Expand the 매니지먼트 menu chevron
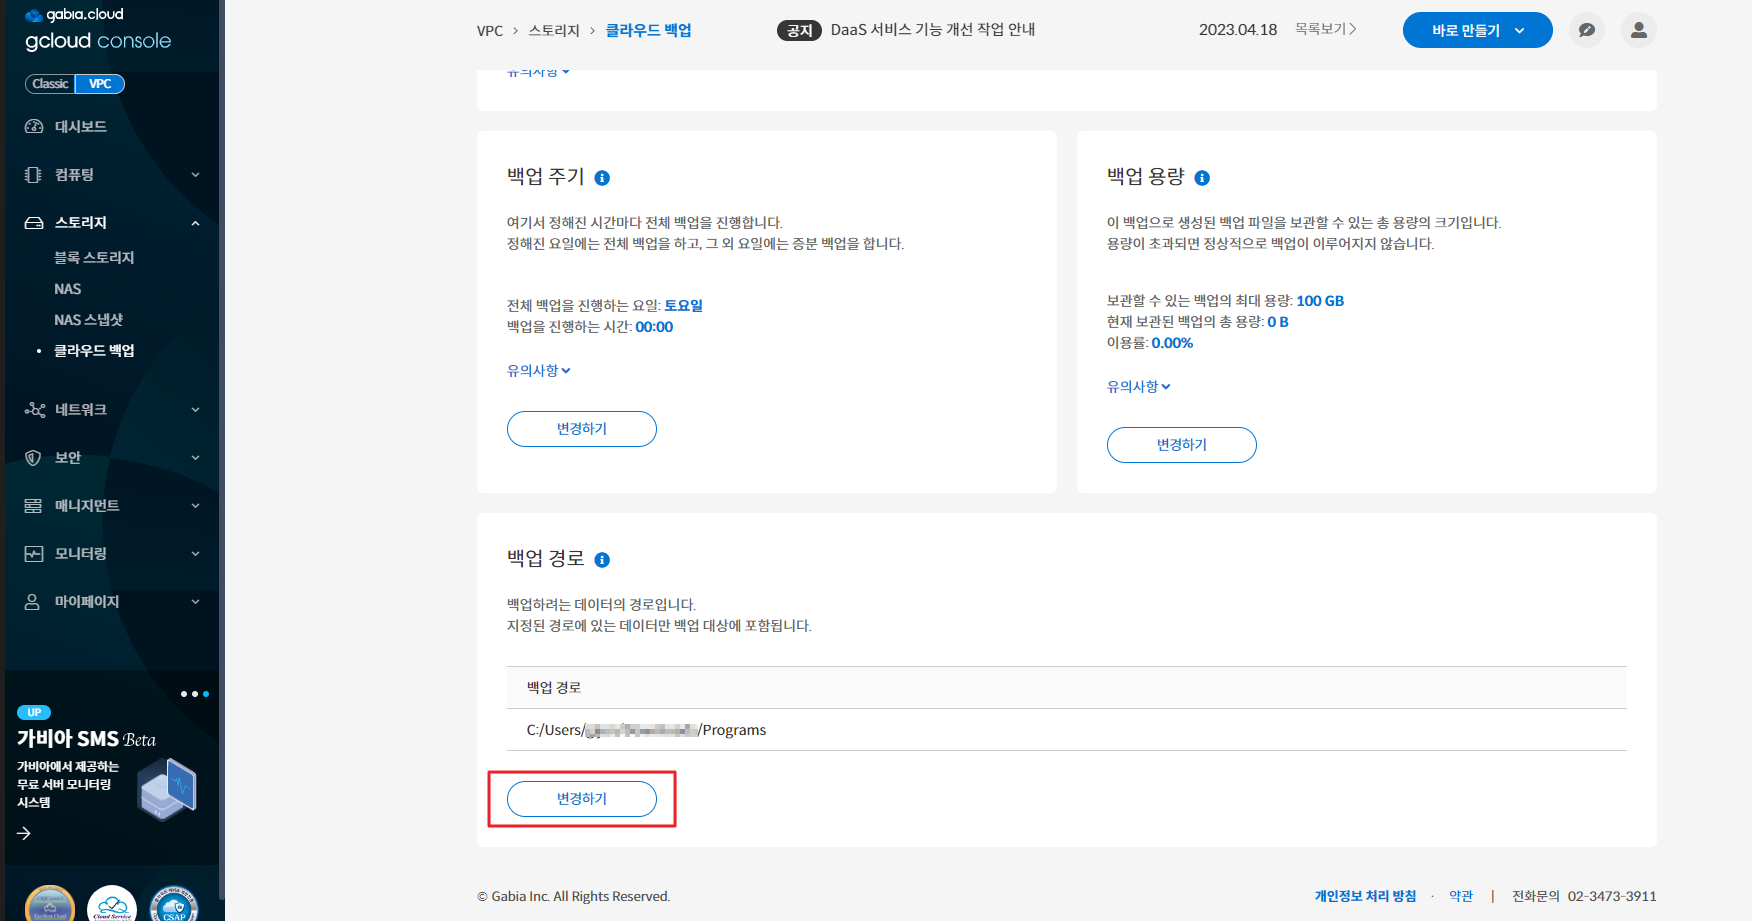This screenshot has width=1752, height=921. point(196,506)
